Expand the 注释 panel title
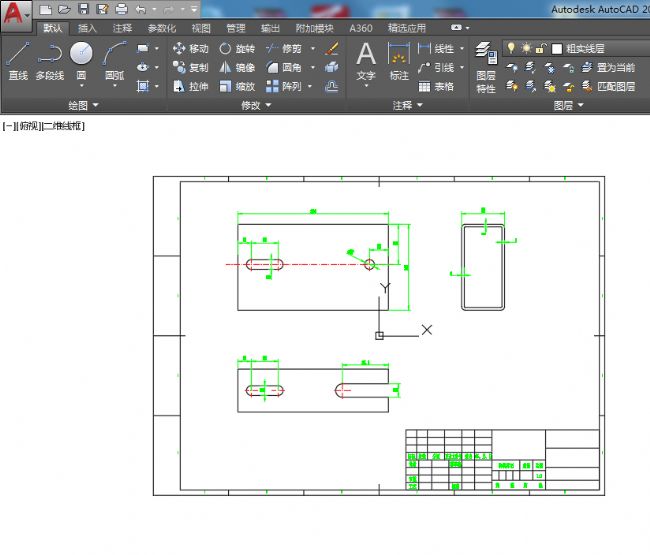This screenshot has width=650, height=555. pos(407,105)
